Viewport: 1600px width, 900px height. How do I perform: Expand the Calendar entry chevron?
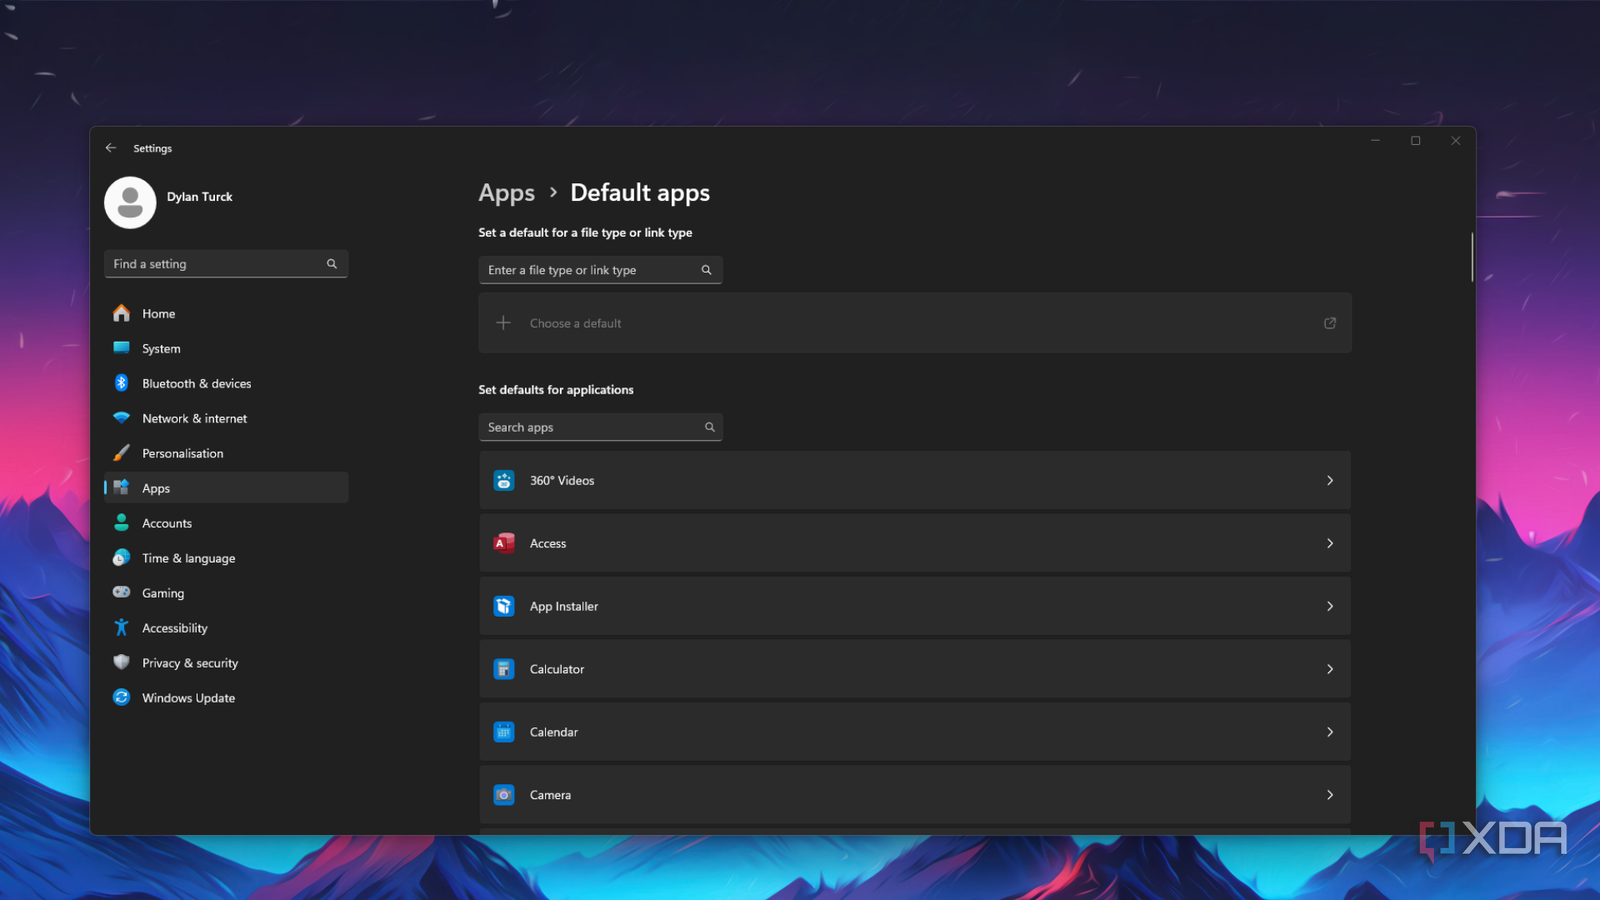tap(1330, 732)
